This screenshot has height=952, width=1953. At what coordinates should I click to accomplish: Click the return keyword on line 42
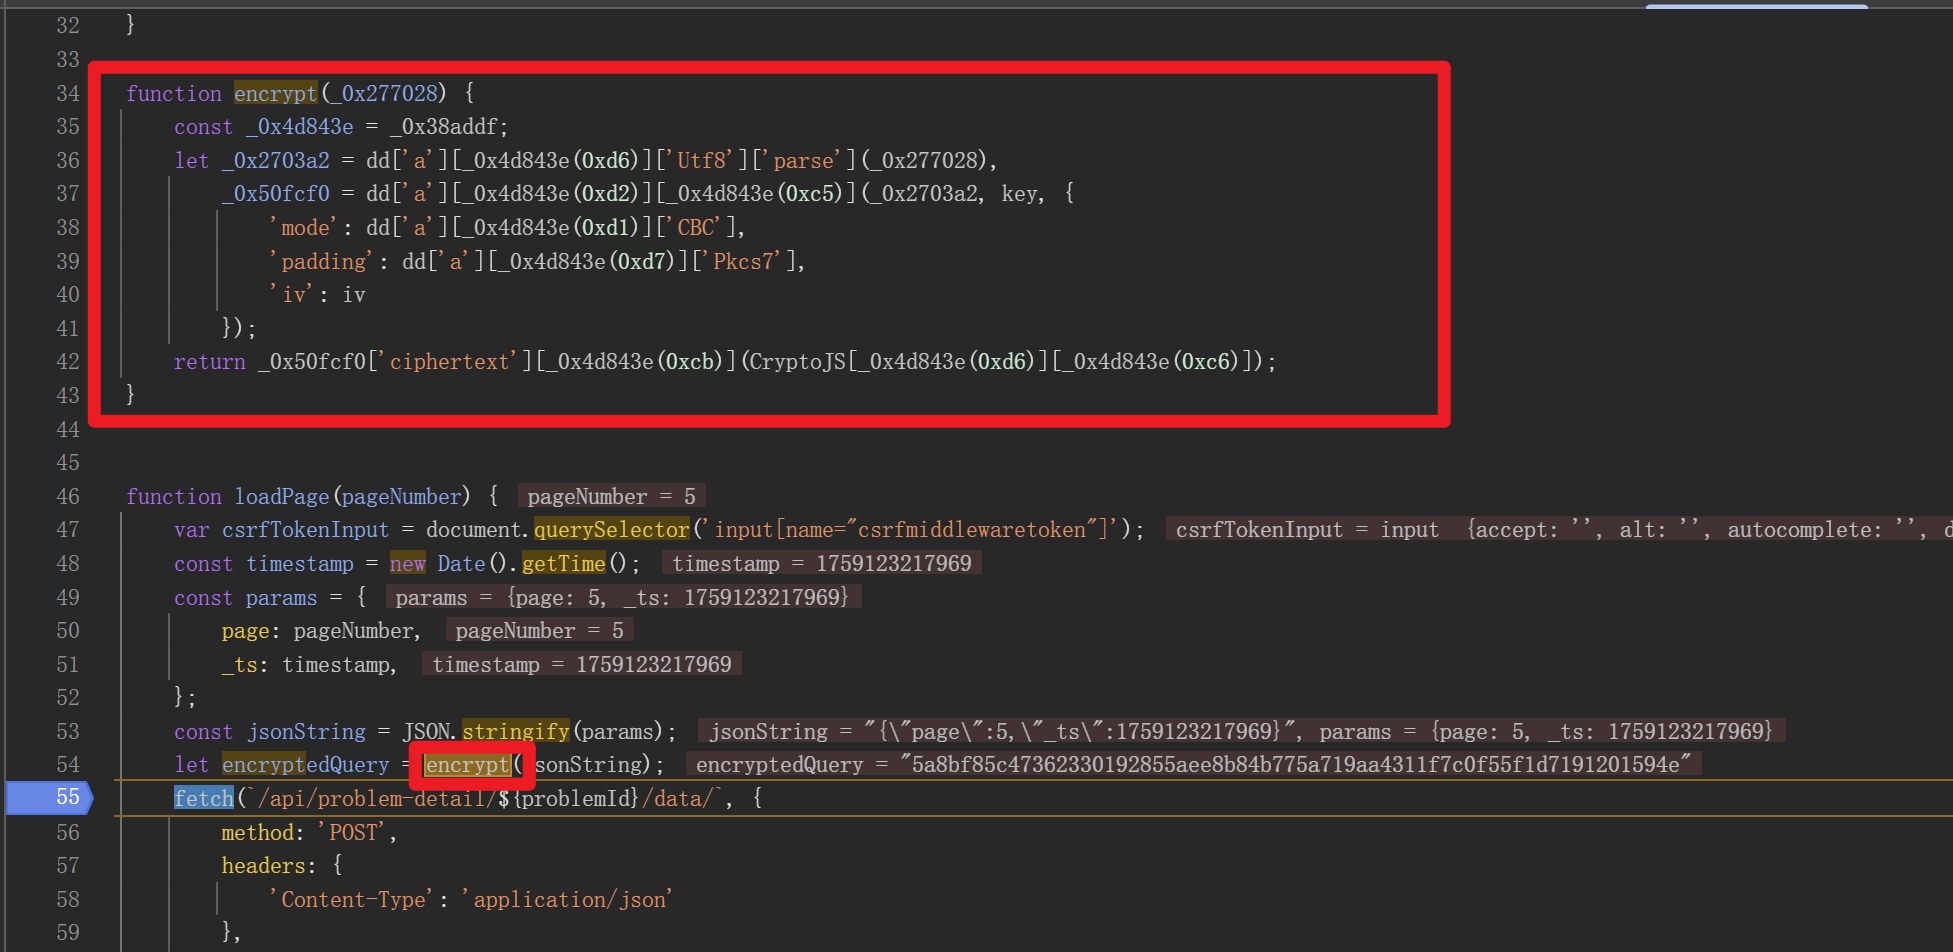coord(210,361)
